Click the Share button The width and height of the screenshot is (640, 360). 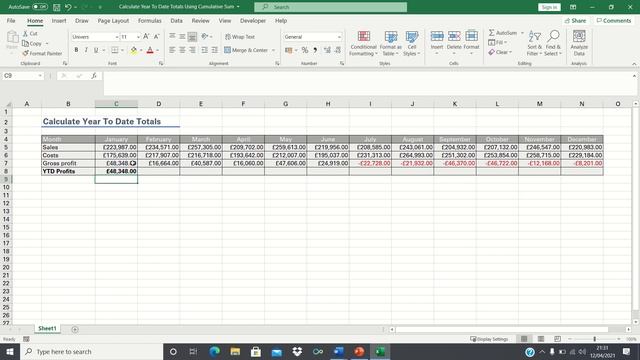(575, 20)
